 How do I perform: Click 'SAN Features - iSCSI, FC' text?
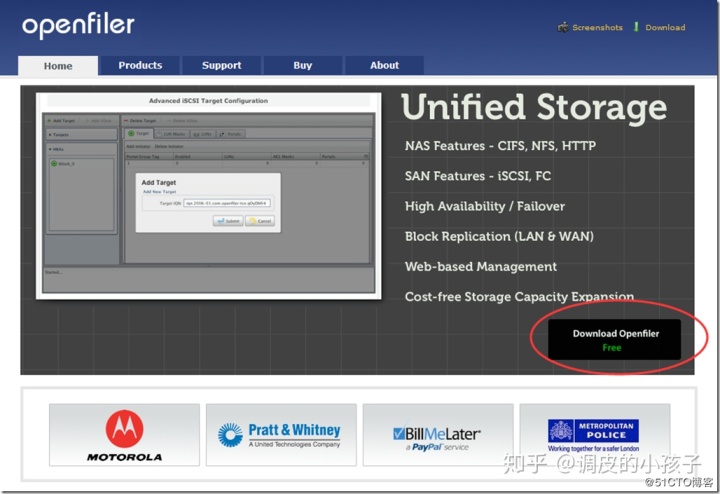(x=478, y=176)
